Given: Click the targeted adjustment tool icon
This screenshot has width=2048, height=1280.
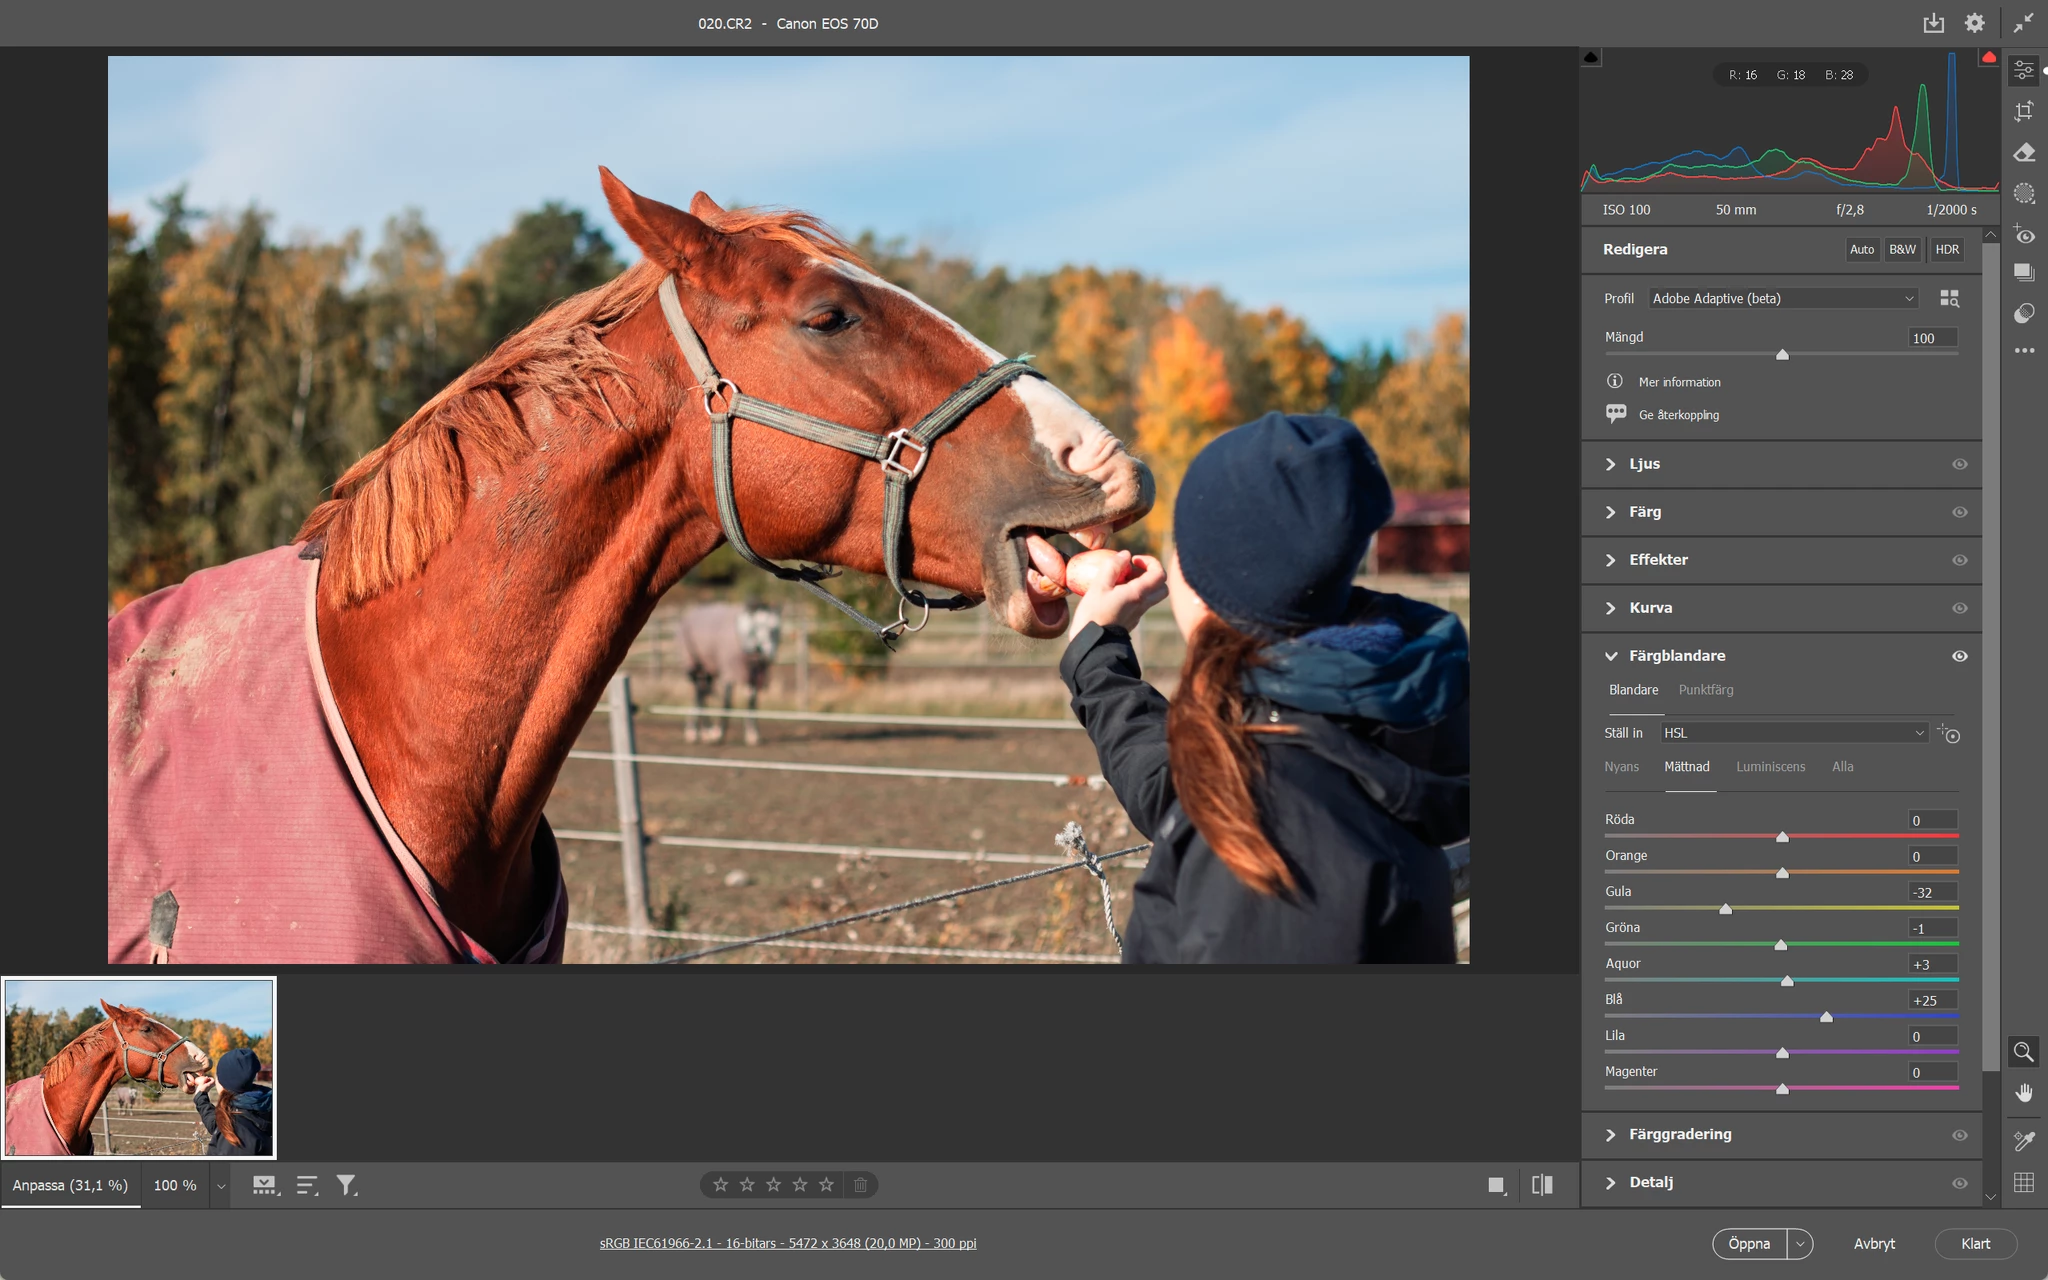Looking at the screenshot, I should tap(1949, 734).
